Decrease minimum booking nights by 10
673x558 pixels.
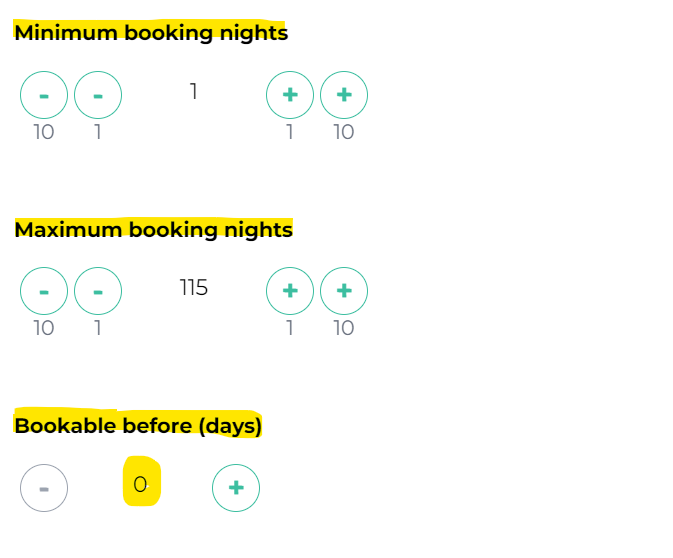44,95
